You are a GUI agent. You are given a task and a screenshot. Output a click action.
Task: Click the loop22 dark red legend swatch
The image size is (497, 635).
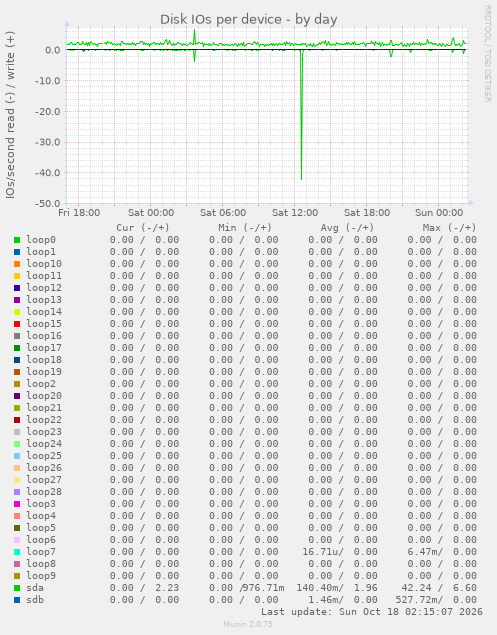(17, 420)
